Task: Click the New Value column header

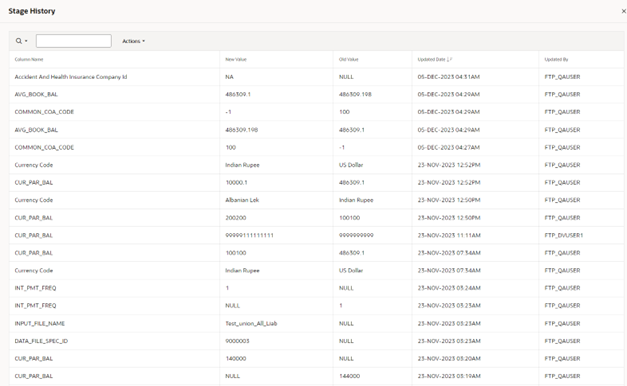Action: pos(236,59)
